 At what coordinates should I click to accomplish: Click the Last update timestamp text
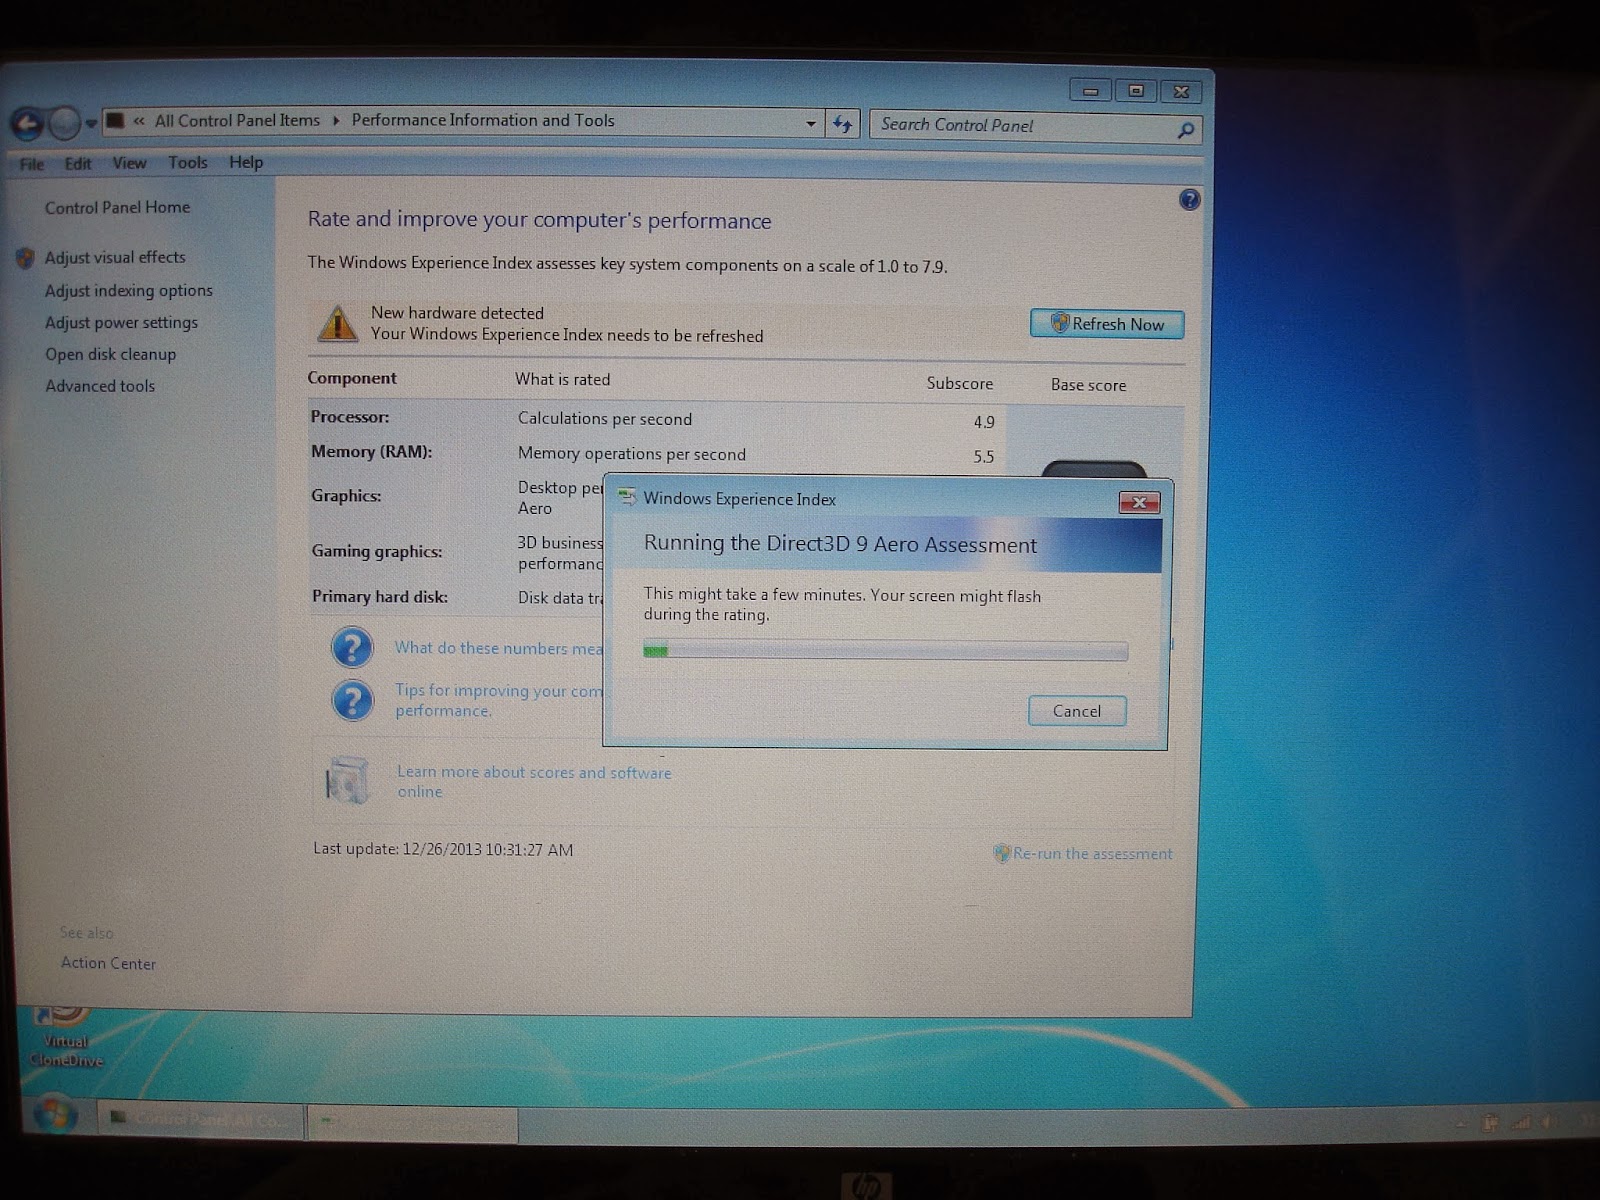(443, 849)
